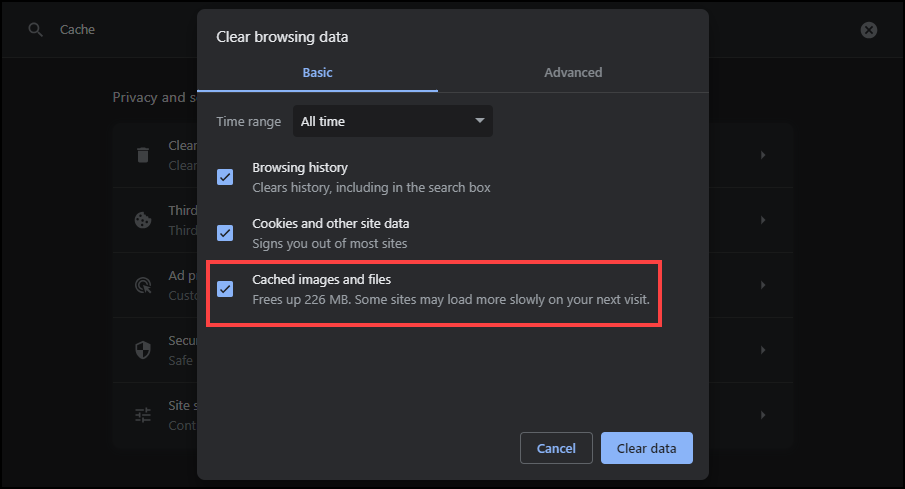The height and width of the screenshot is (489, 905).
Task: Click the cookie icon for third-party cookies
Action: pyautogui.click(x=143, y=220)
